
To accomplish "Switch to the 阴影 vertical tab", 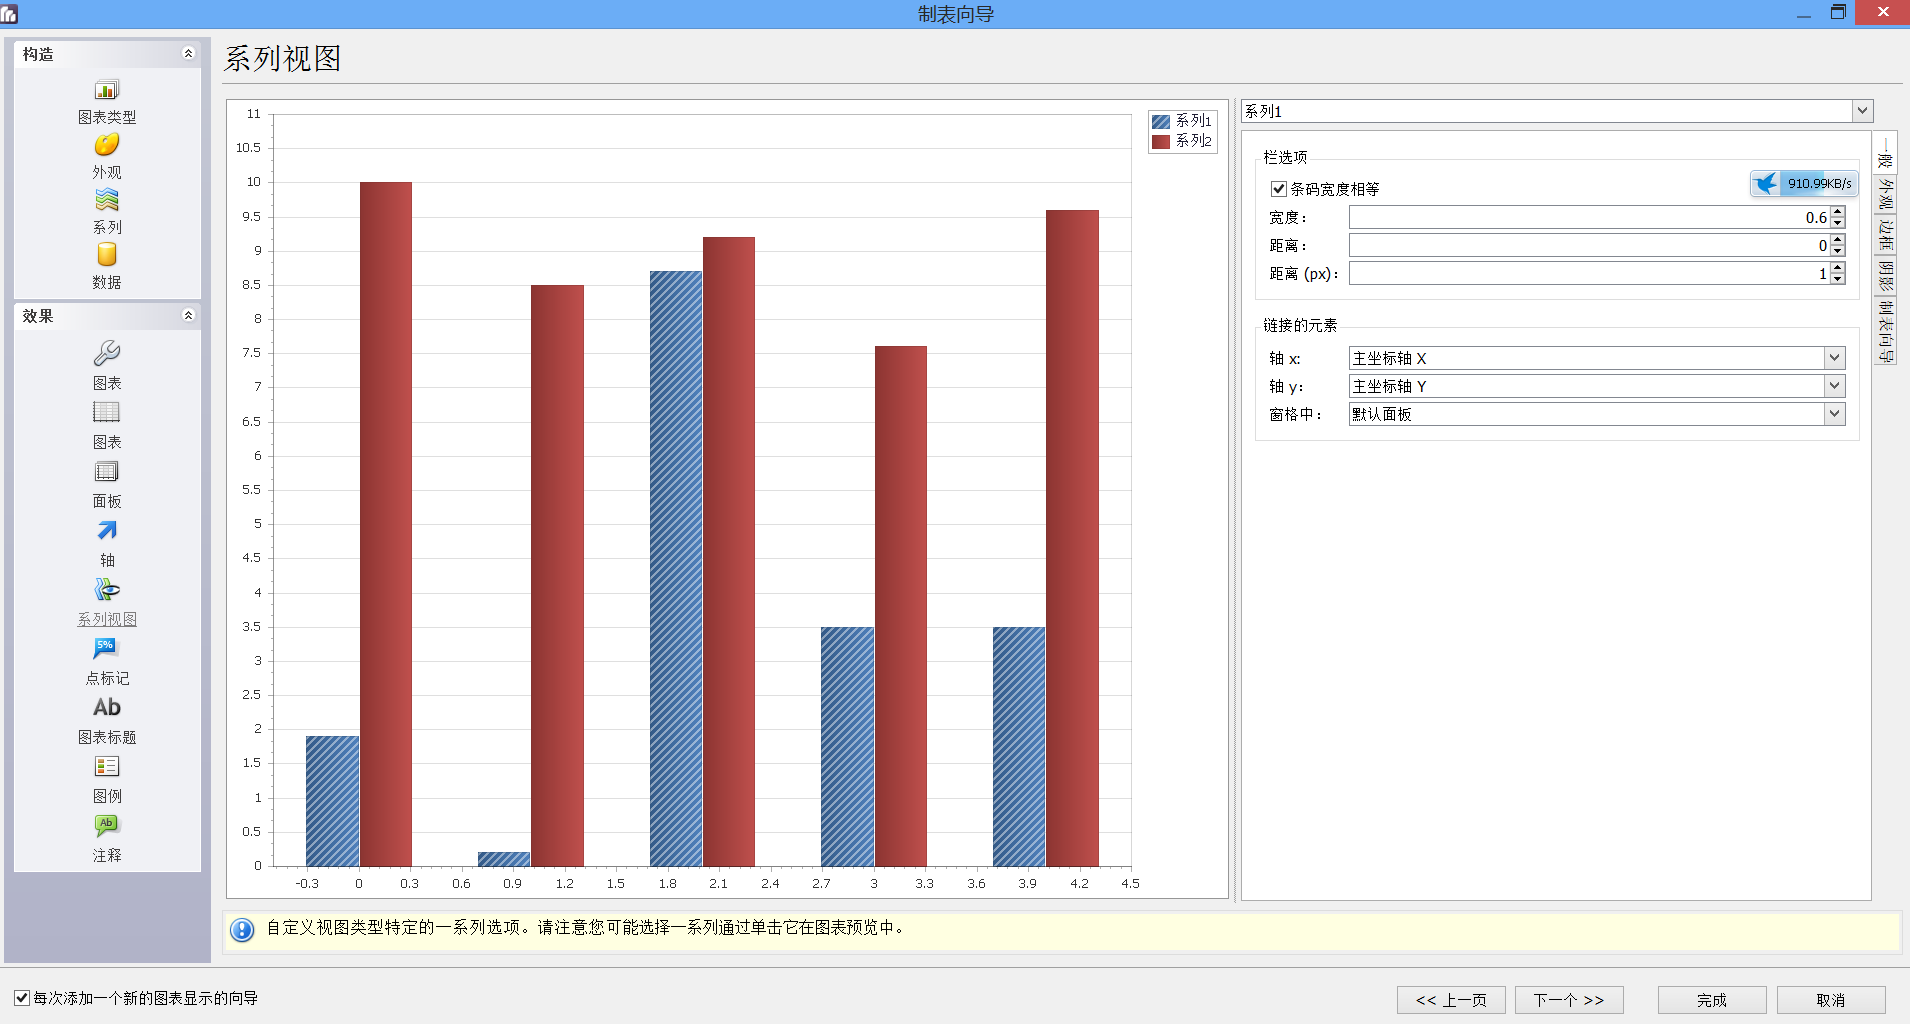I will pyautogui.click(x=1885, y=277).
